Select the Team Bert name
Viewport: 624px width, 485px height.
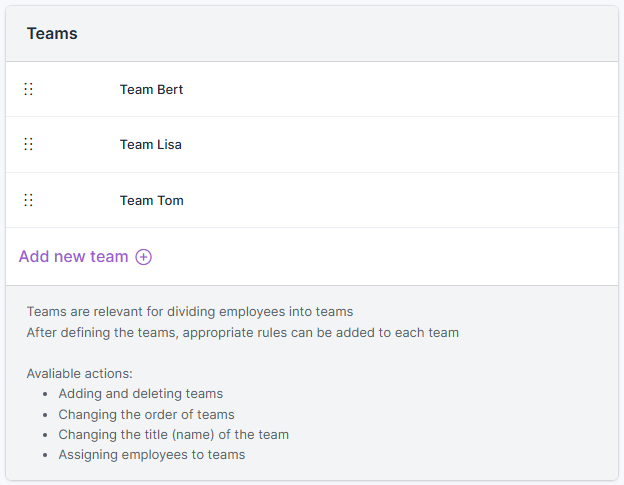[151, 89]
